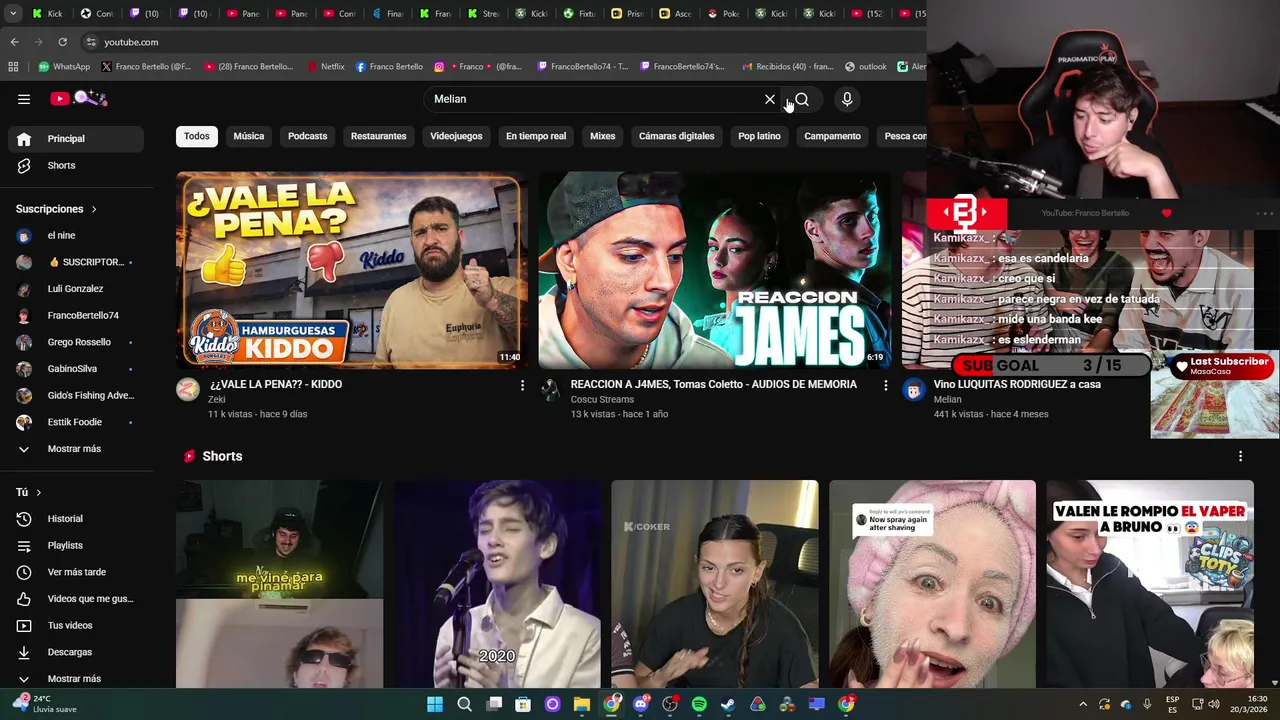Play the ¿VALE LA PENA? KIDDO thumbnail

[x=351, y=271]
